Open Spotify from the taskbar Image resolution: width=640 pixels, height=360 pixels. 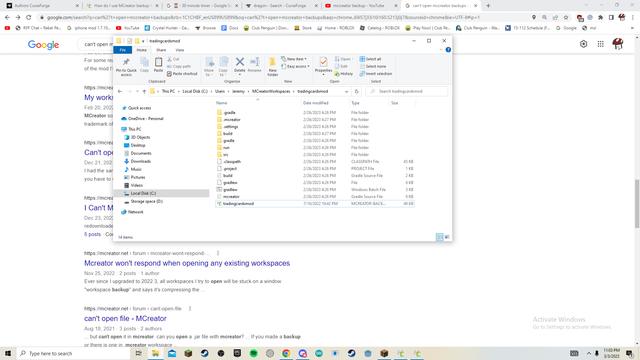[x=253, y=353]
